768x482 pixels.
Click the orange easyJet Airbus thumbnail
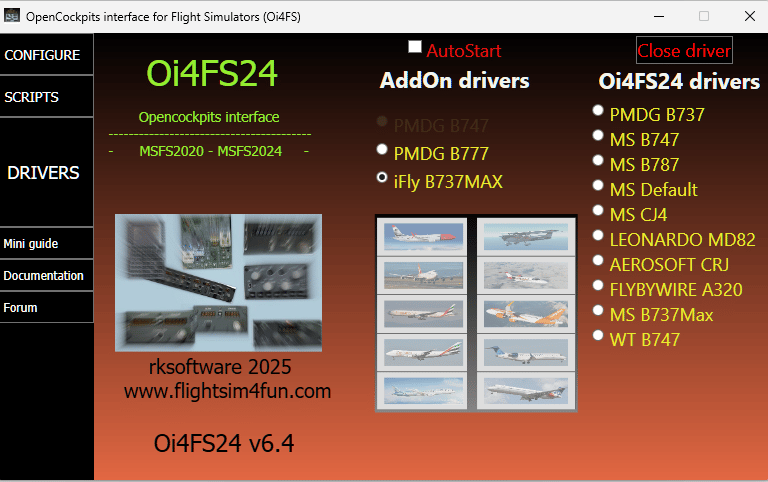coord(526,313)
